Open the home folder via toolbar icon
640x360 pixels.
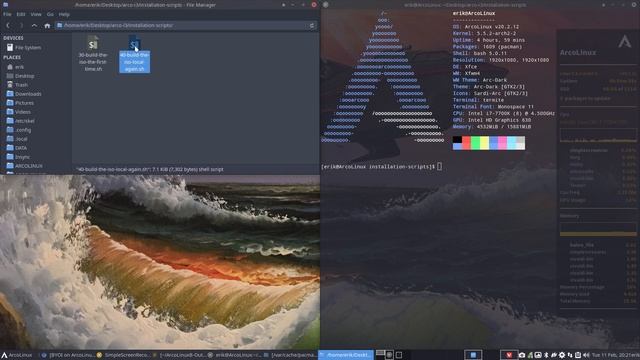(47, 25)
